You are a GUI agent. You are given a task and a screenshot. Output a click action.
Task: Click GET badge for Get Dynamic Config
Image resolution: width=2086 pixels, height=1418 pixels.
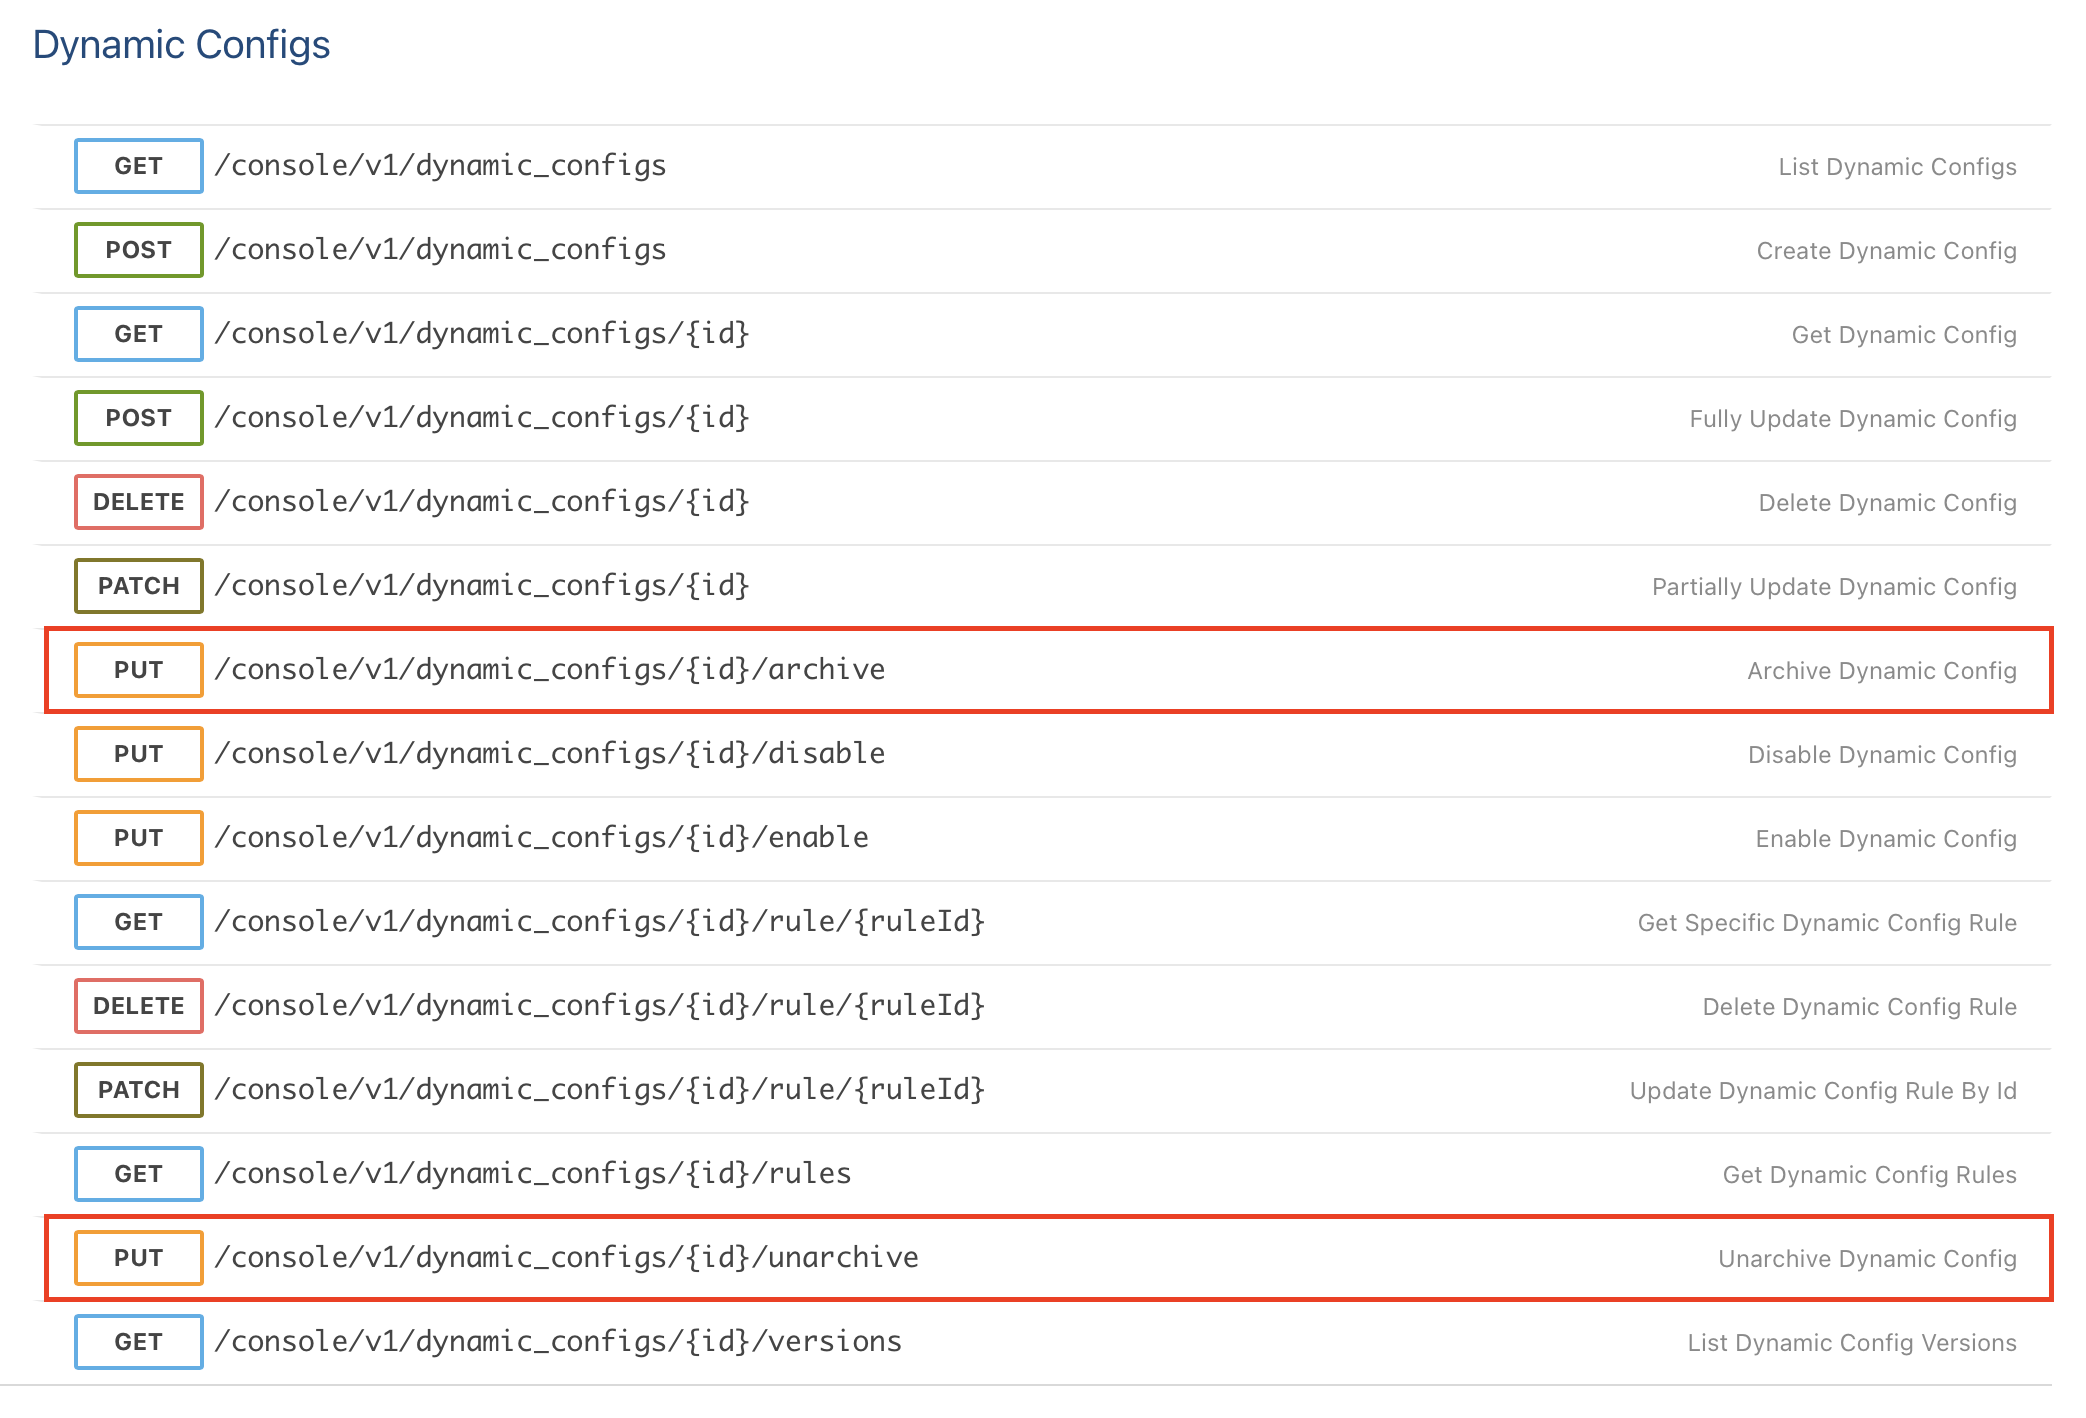pos(139,334)
